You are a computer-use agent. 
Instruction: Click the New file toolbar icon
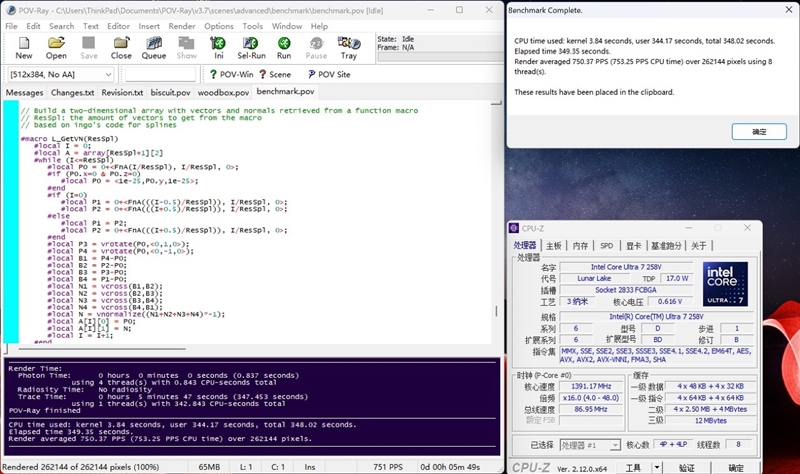tap(23, 47)
